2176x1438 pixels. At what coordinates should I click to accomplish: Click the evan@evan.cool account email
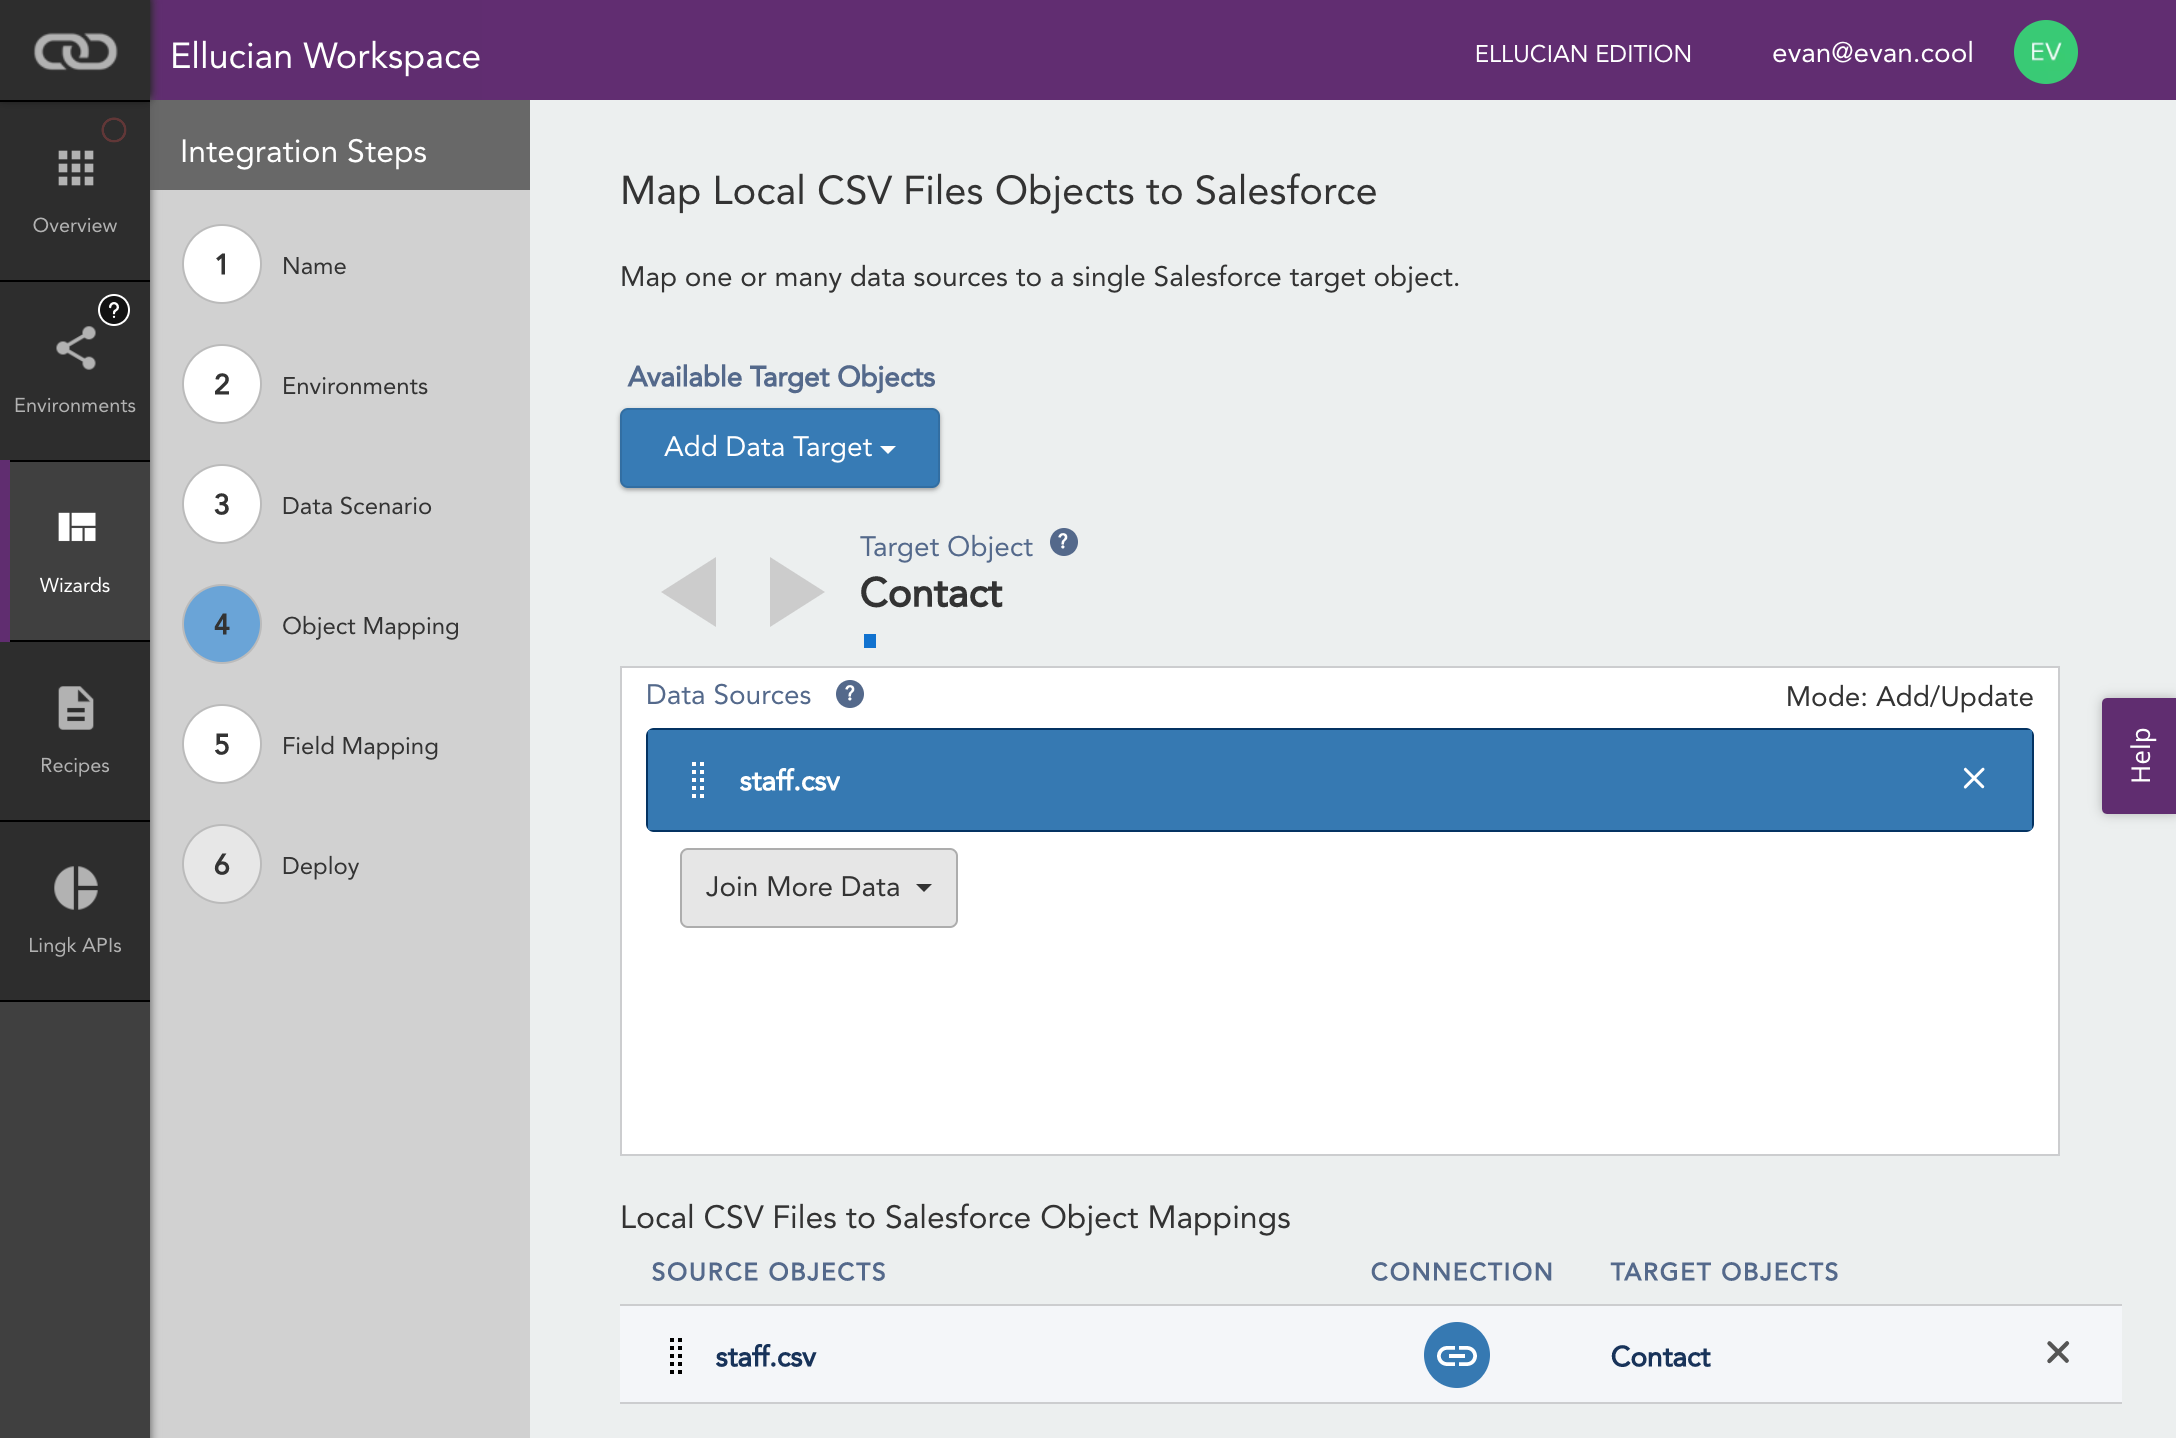[x=1872, y=53]
